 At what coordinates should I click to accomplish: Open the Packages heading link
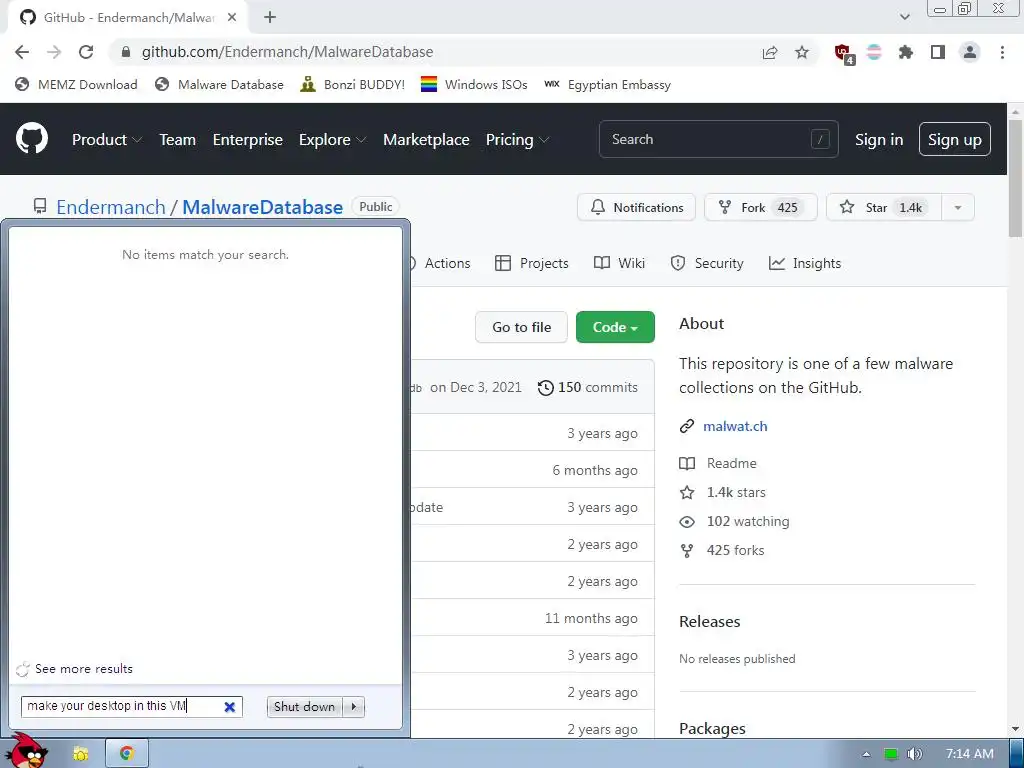click(712, 728)
